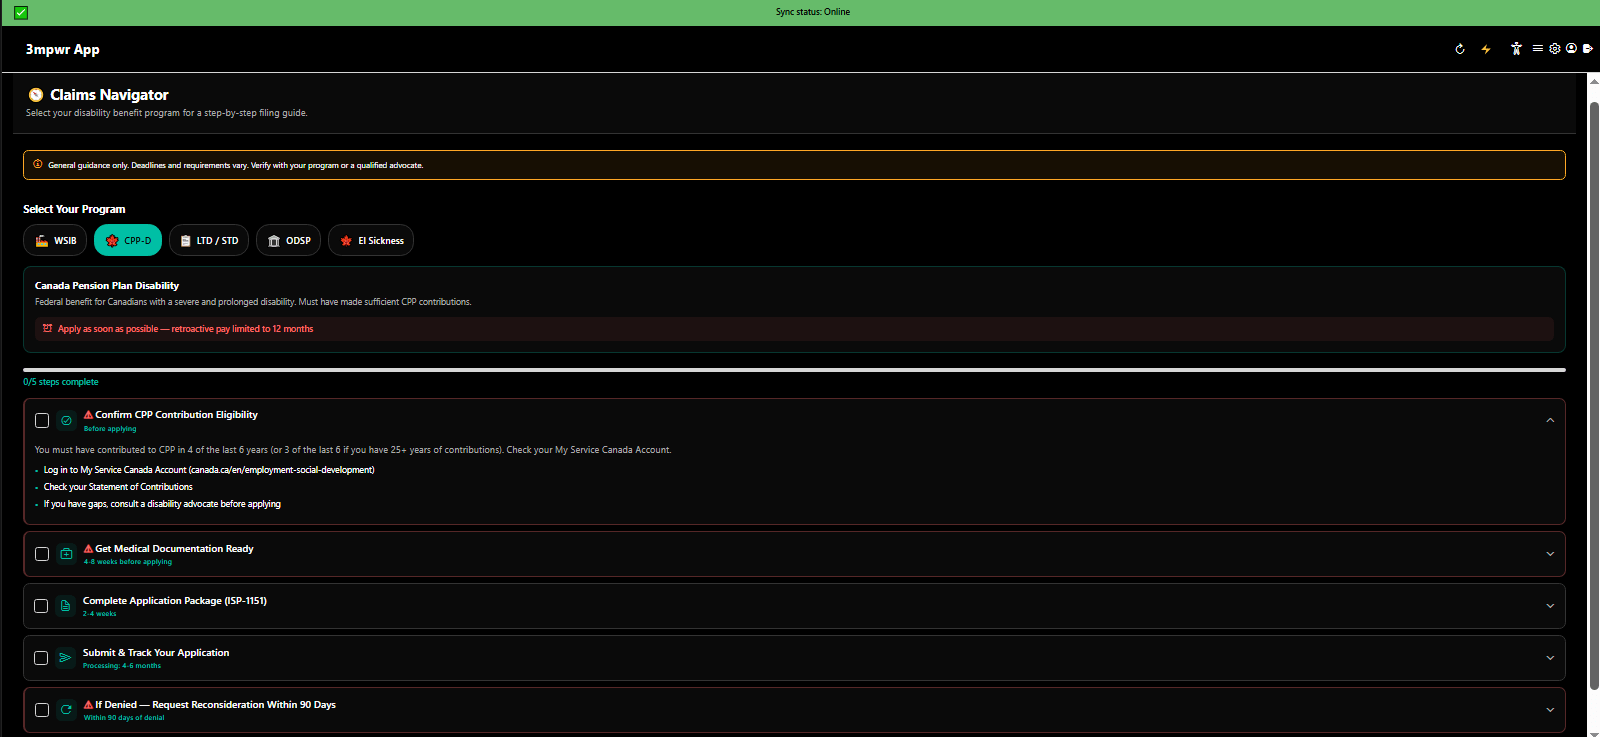
Task: Click the lightning bolt quick actions icon
Action: [x=1486, y=49]
